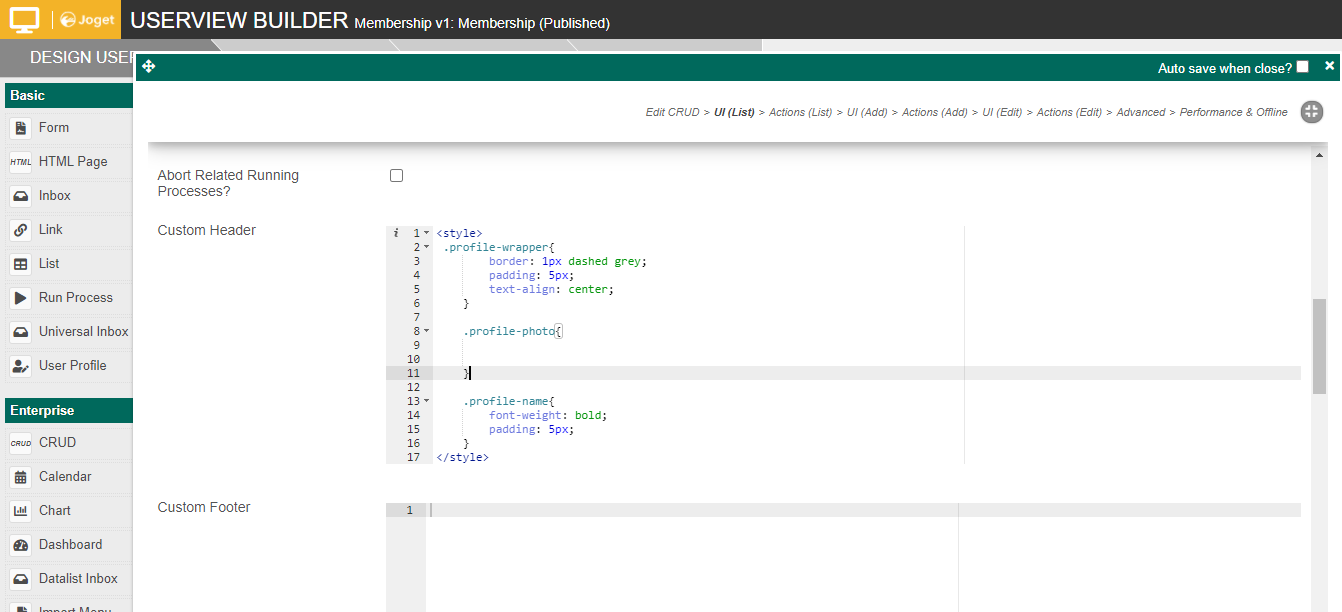1342x612 pixels.
Task: Click the Dashboard gauge icon
Action: [x=21, y=545]
